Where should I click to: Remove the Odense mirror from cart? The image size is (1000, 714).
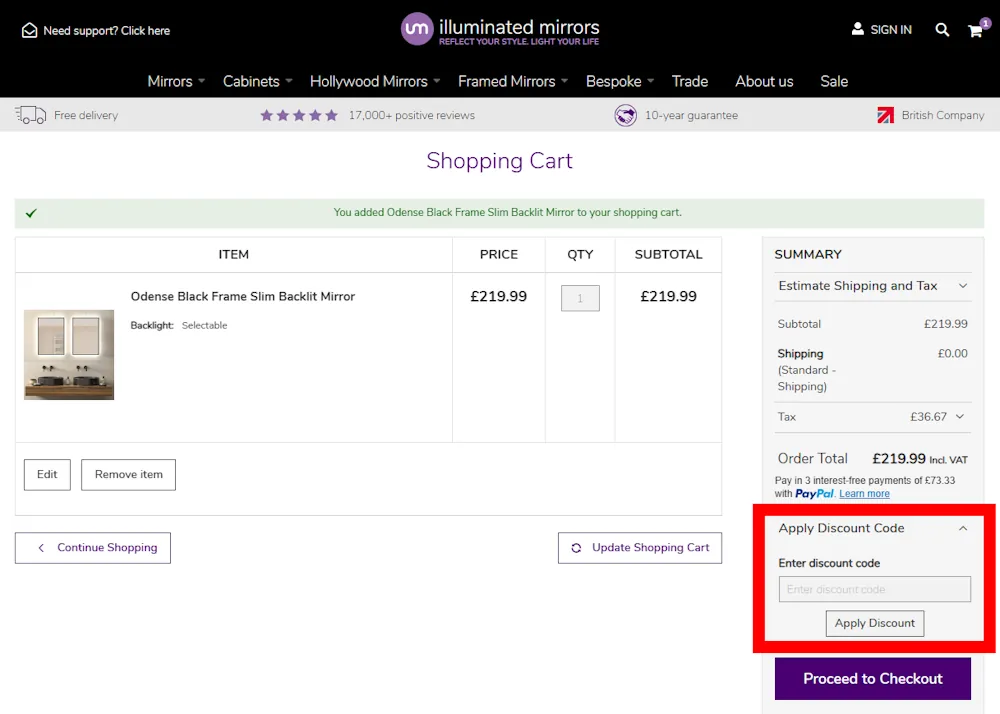(128, 474)
